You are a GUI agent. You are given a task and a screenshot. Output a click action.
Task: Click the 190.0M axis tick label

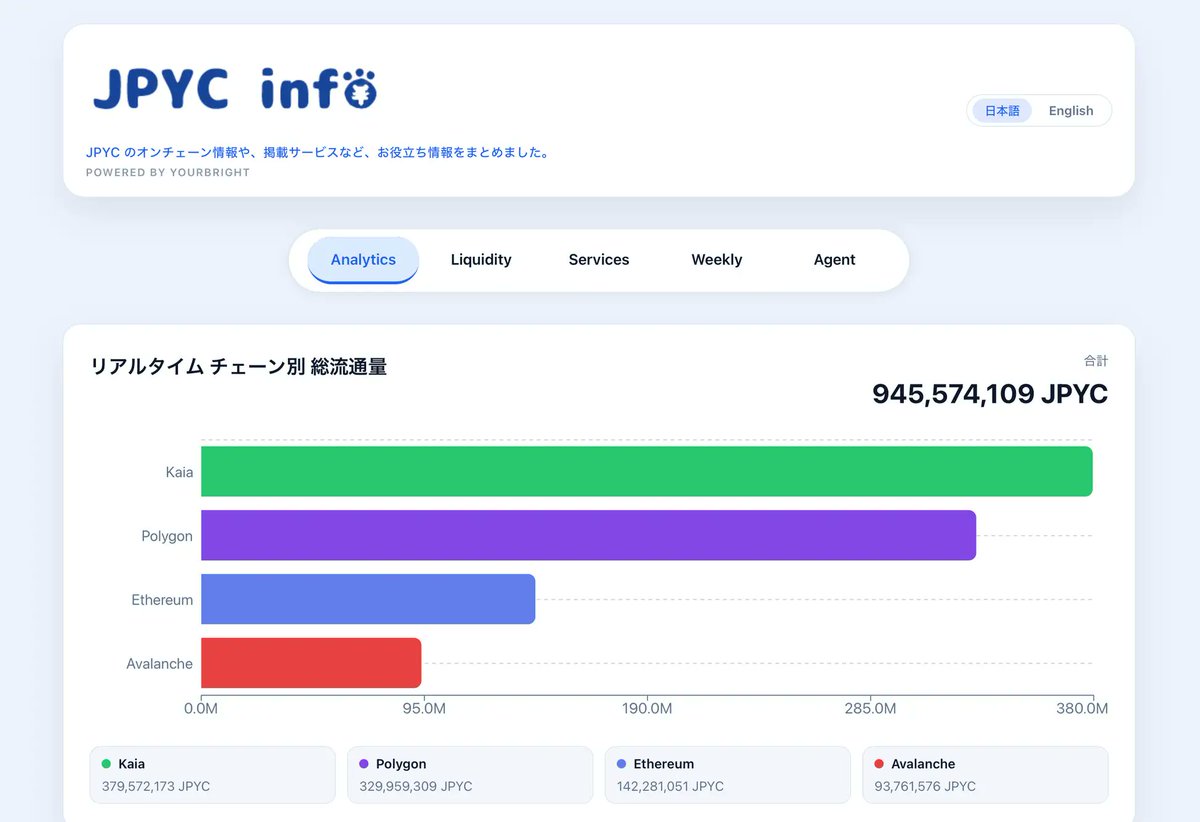click(x=647, y=709)
